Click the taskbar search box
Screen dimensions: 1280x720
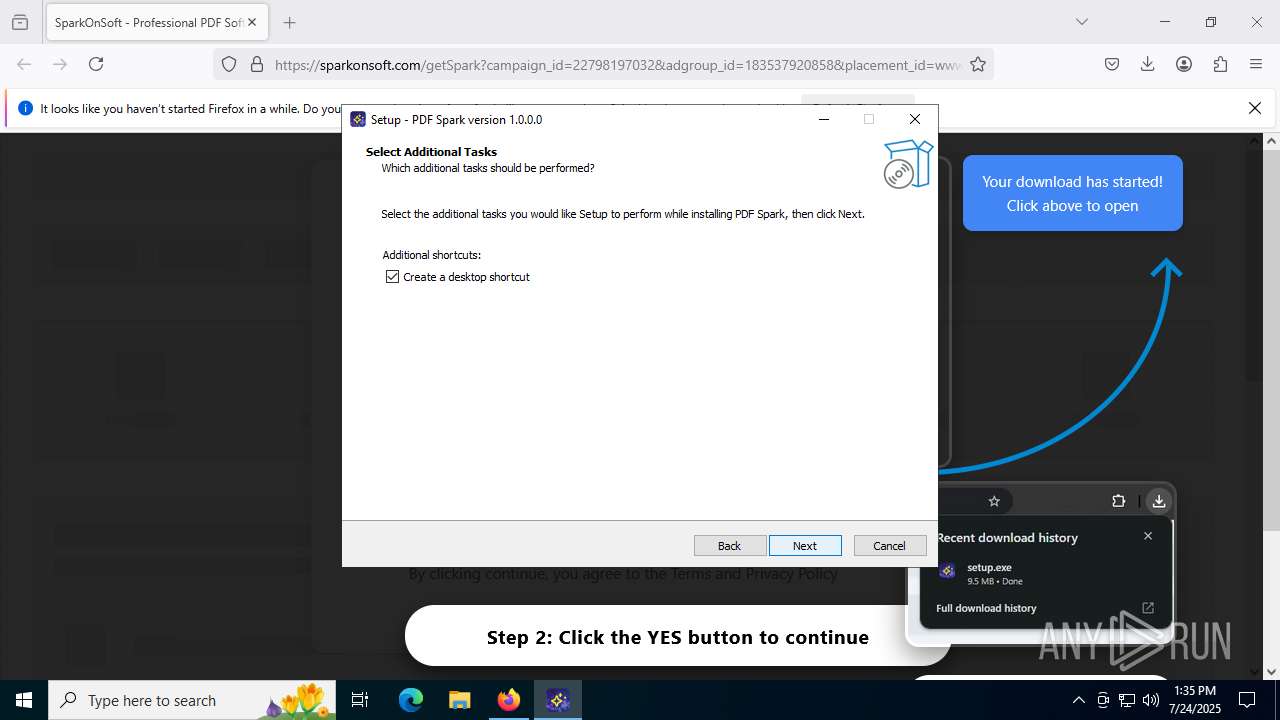click(x=193, y=700)
